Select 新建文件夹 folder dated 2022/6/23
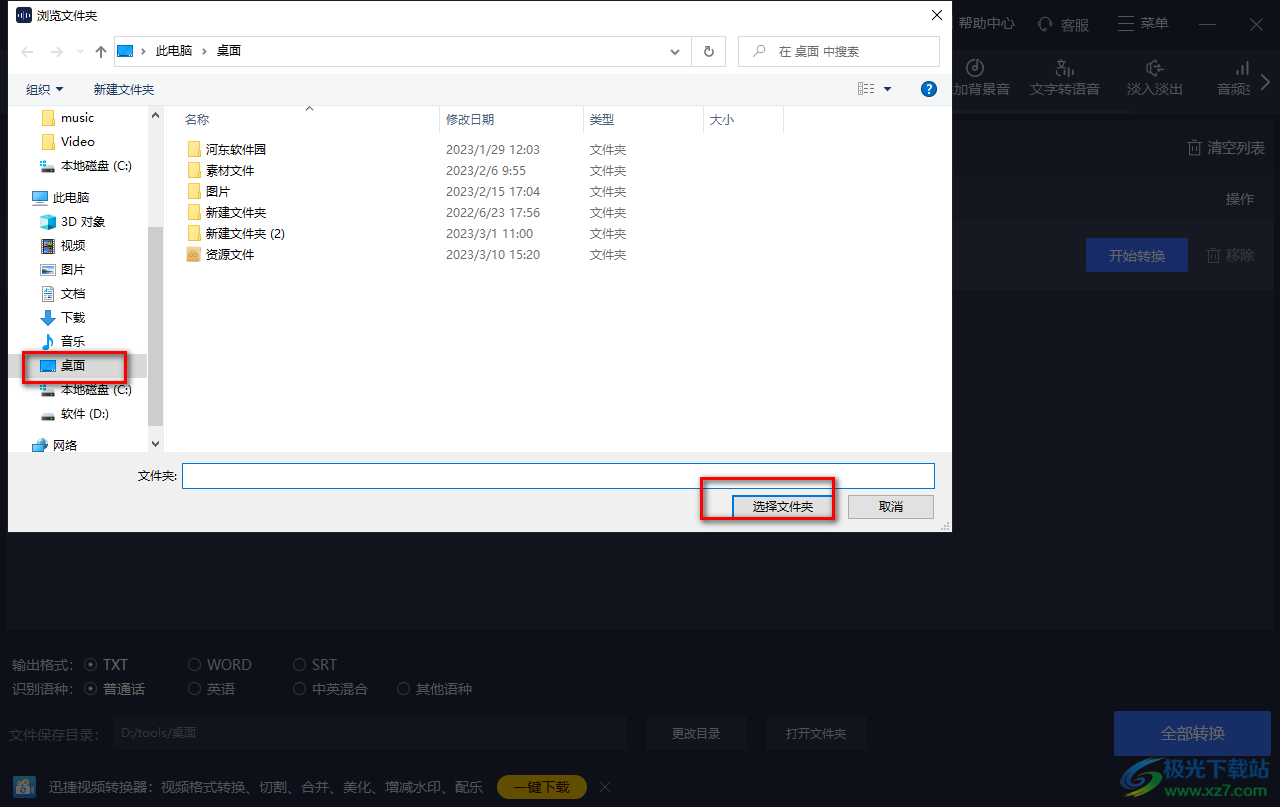The width and height of the screenshot is (1280, 807). click(x=236, y=212)
